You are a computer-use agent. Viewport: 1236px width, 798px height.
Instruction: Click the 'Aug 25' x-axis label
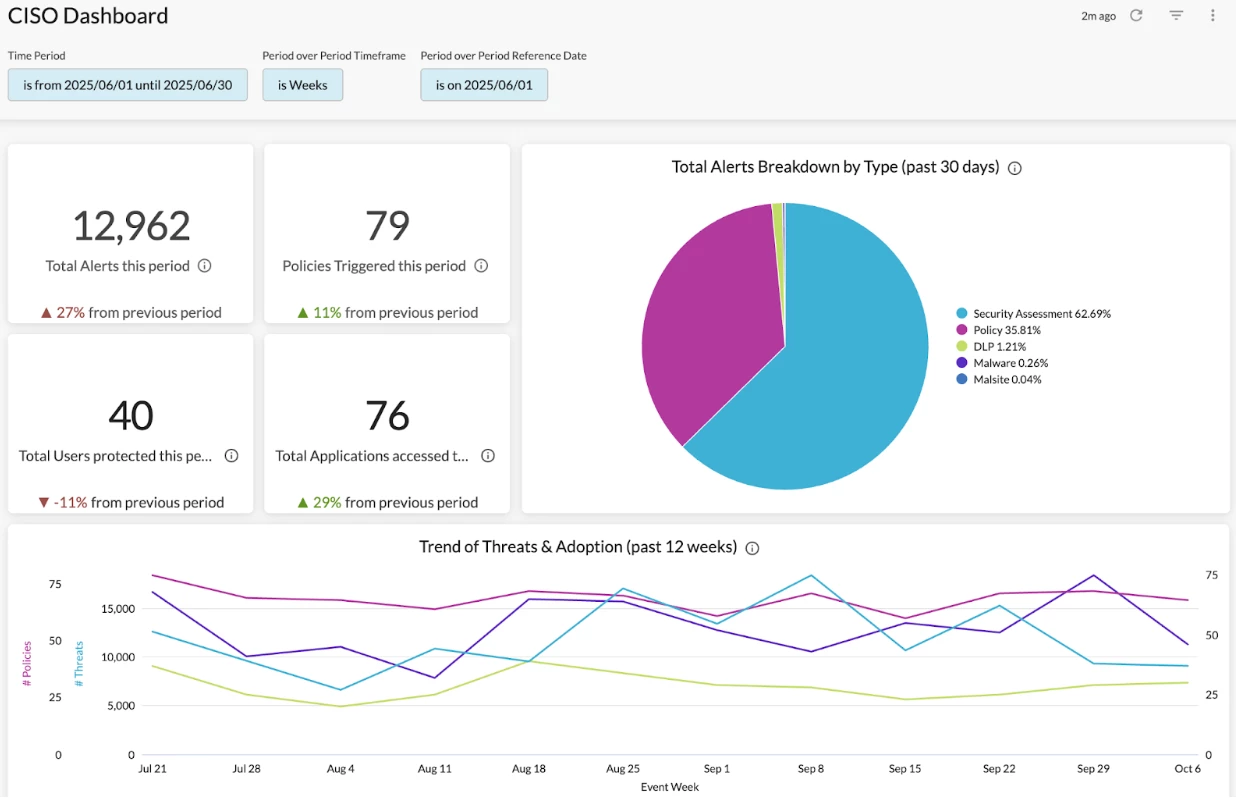pyautogui.click(x=623, y=769)
